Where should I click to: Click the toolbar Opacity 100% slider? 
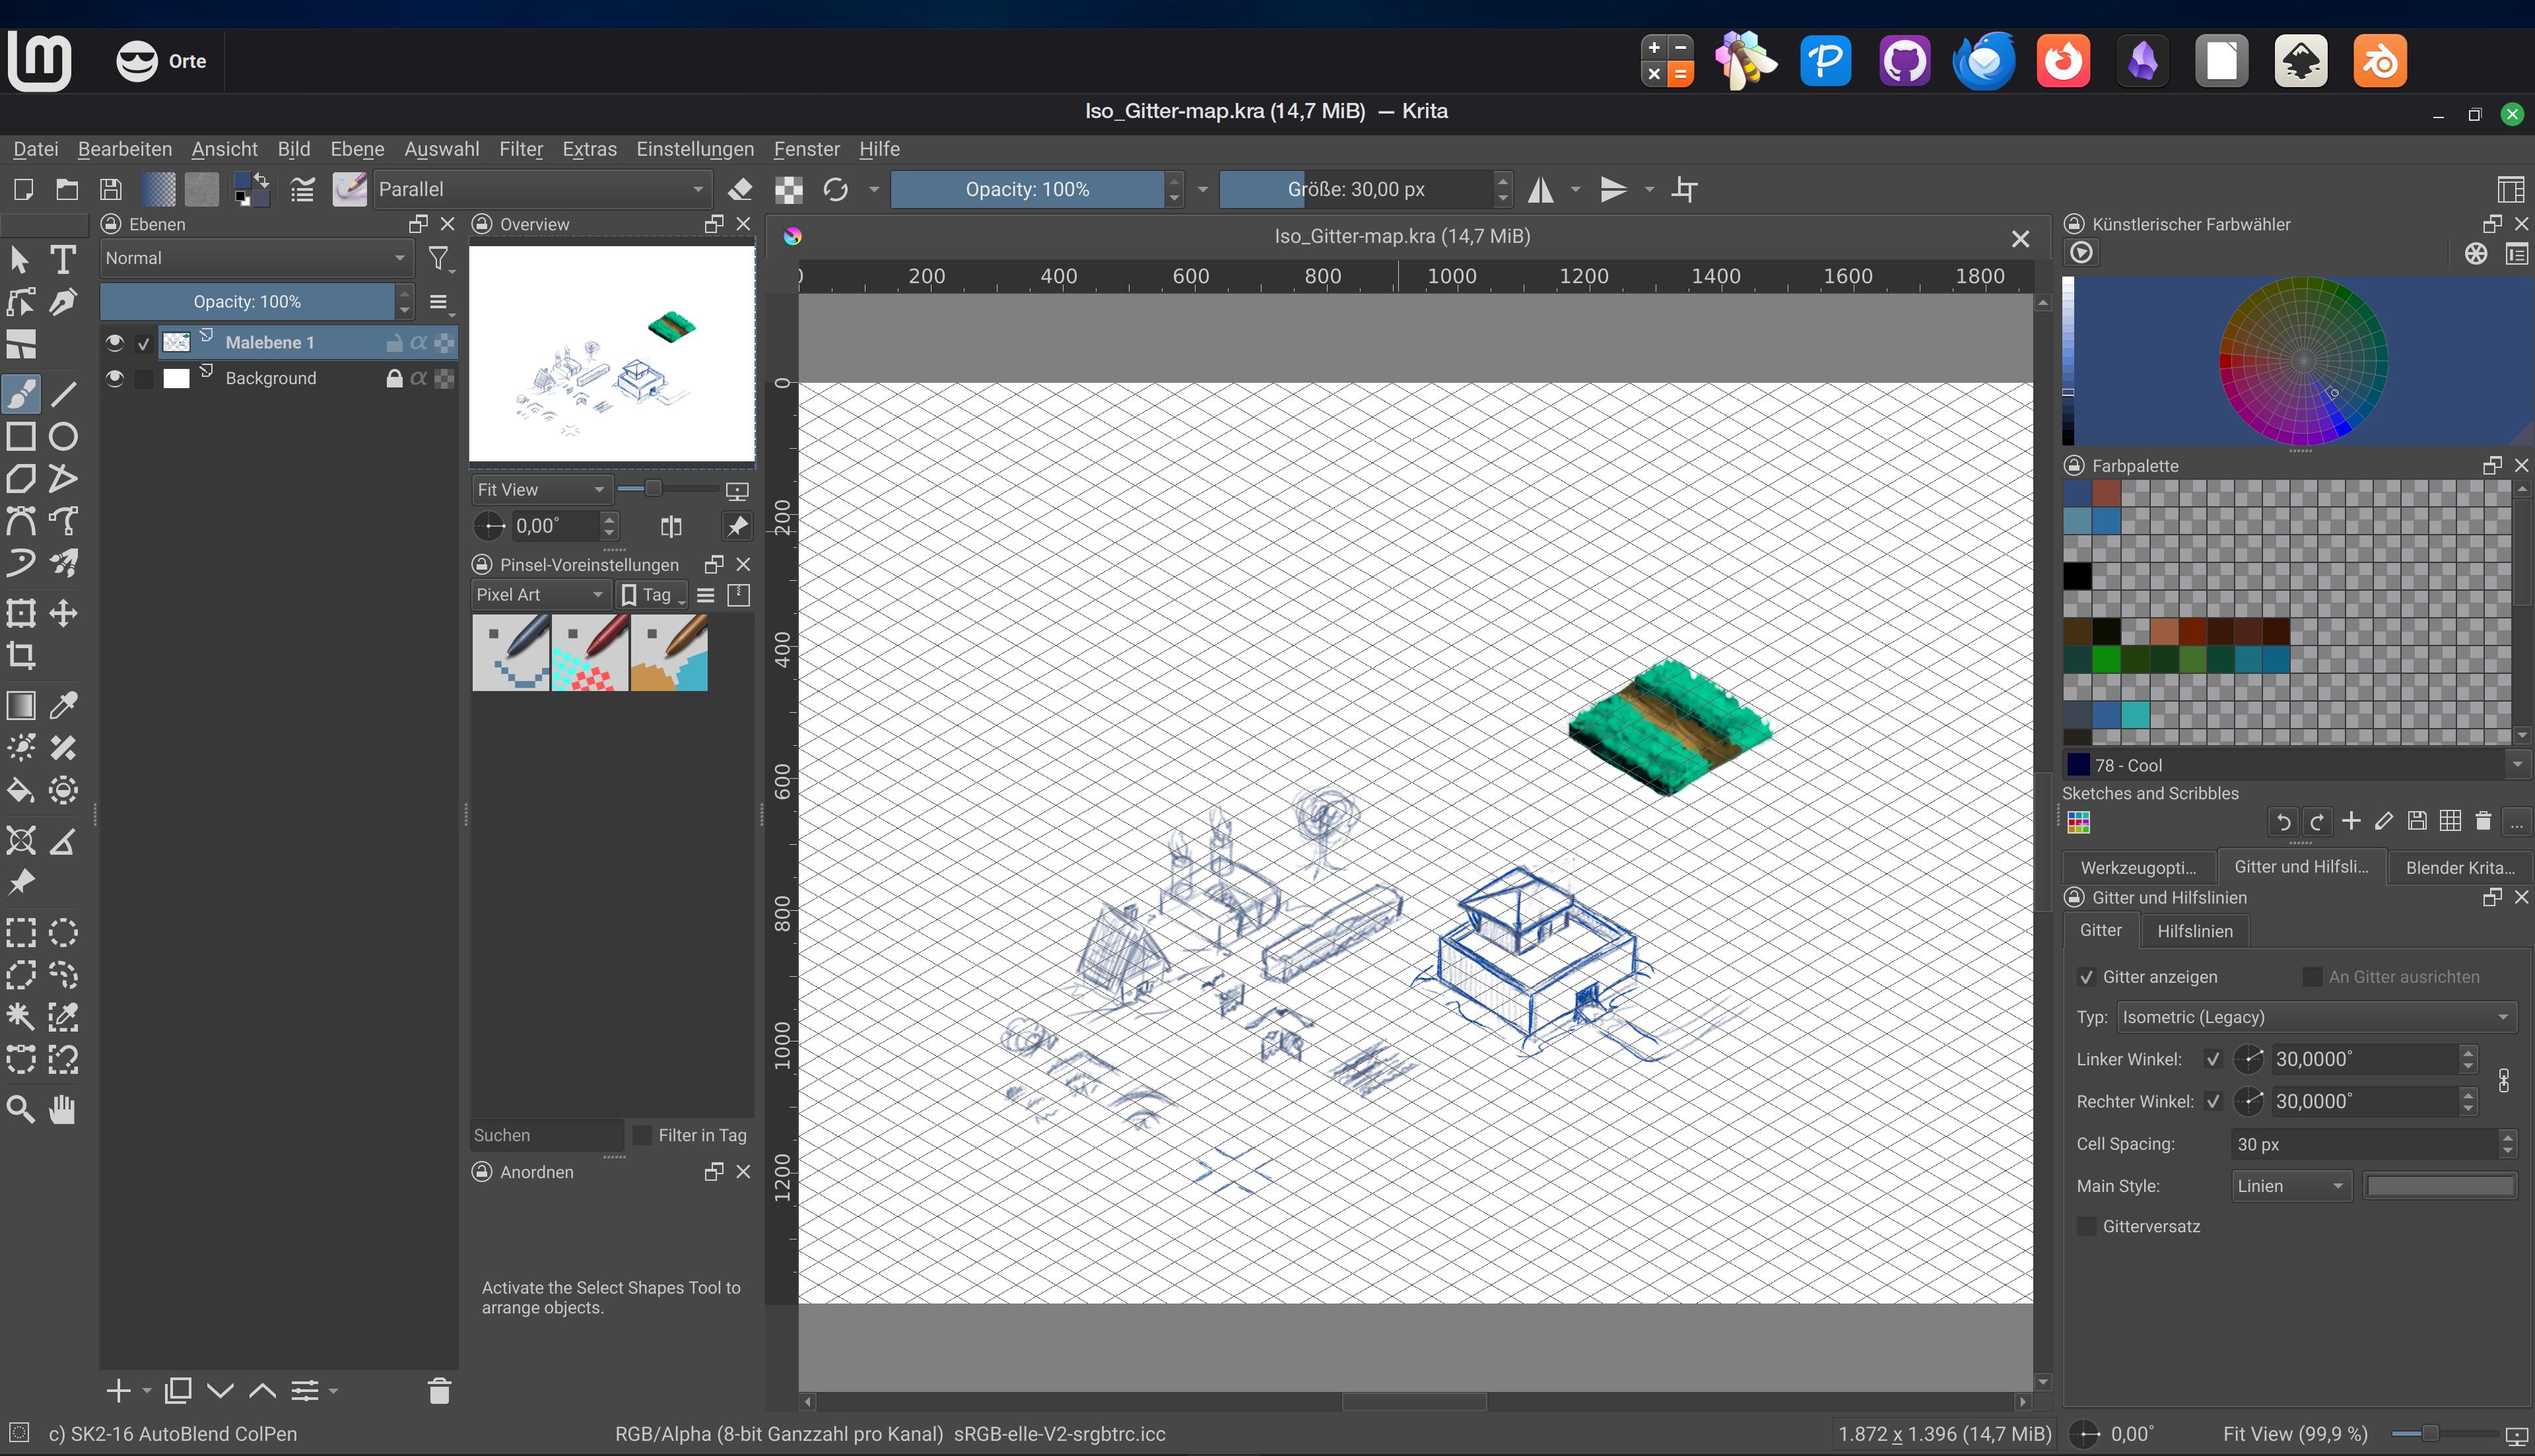pyautogui.click(x=1027, y=189)
